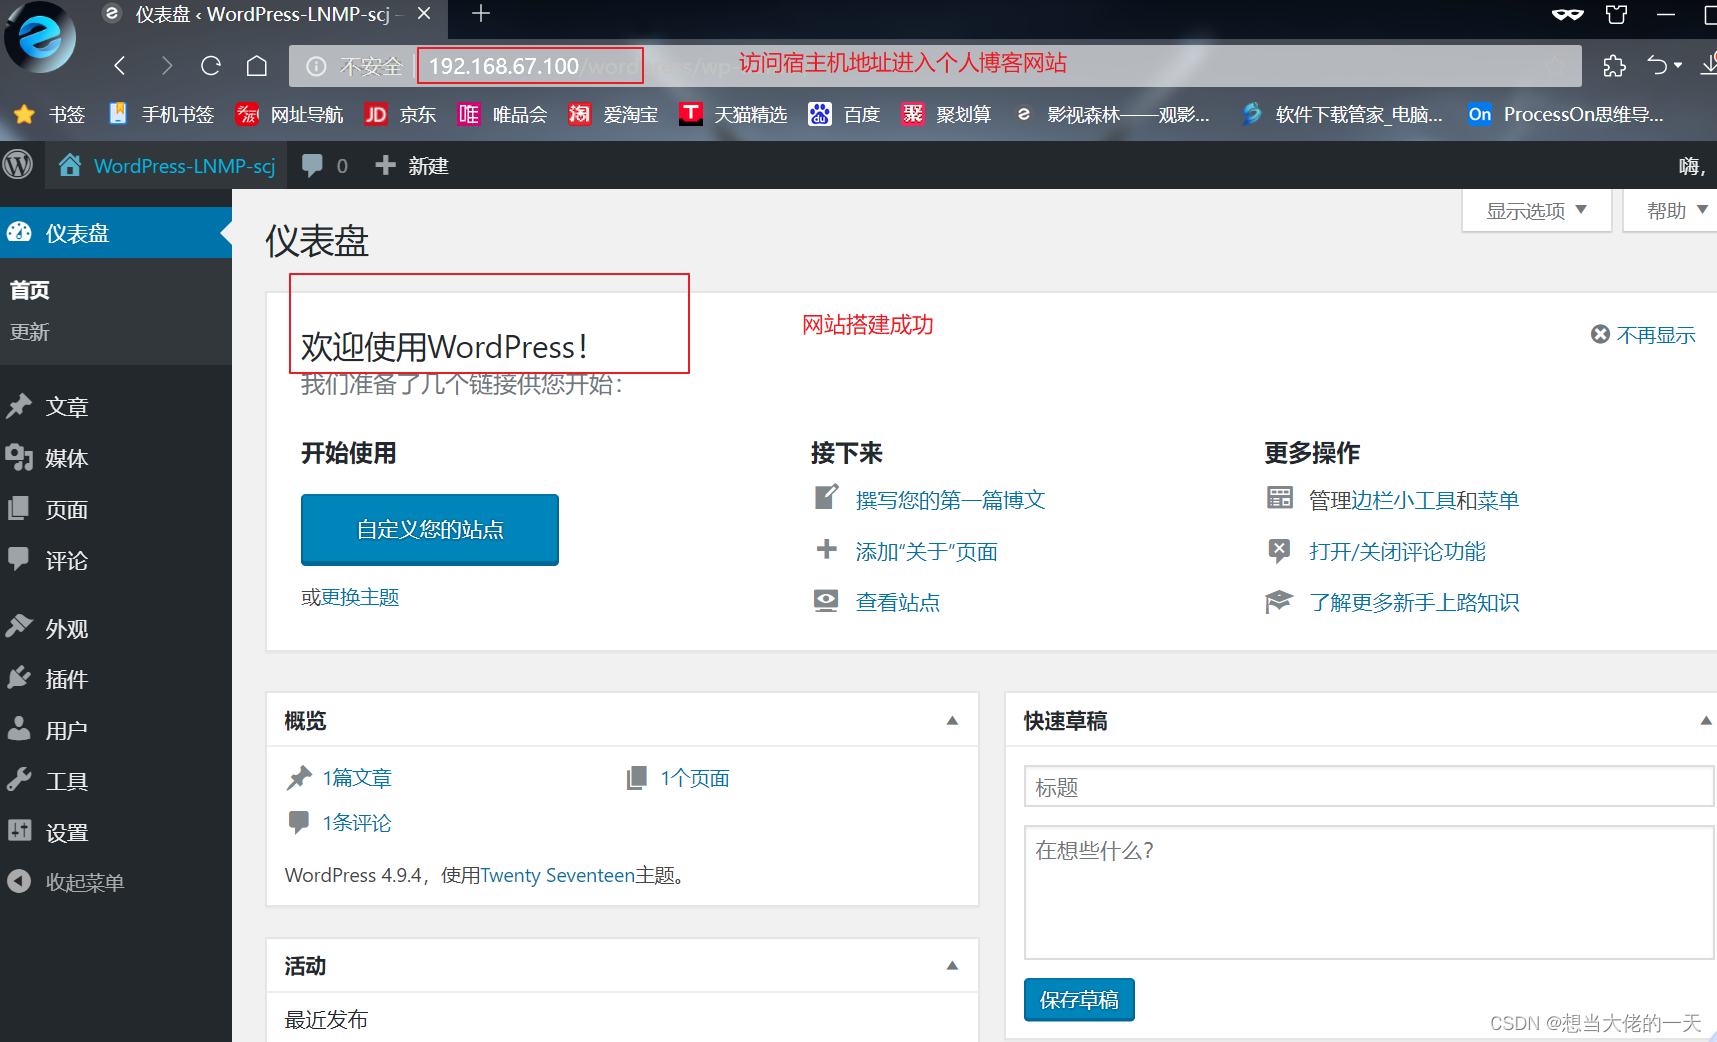Viewport: 1717px width, 1042px height.
Task: Open the 网址导航 bookmark
Action: click(290, 115)
